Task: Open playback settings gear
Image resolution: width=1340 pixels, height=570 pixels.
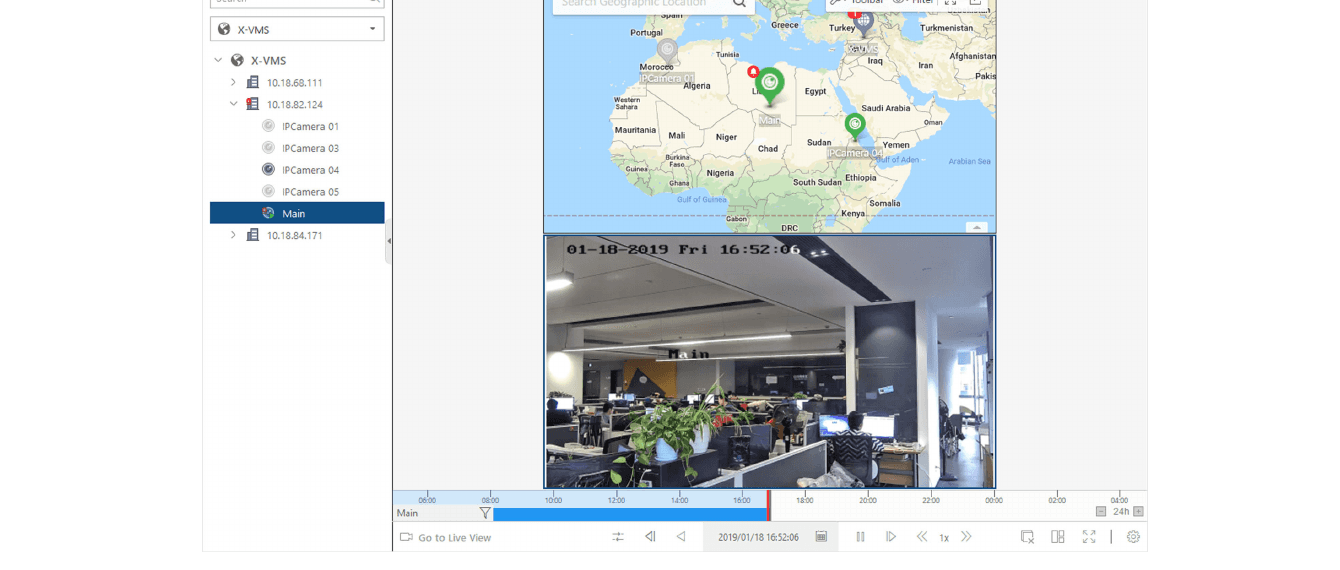Action: 1133,537
